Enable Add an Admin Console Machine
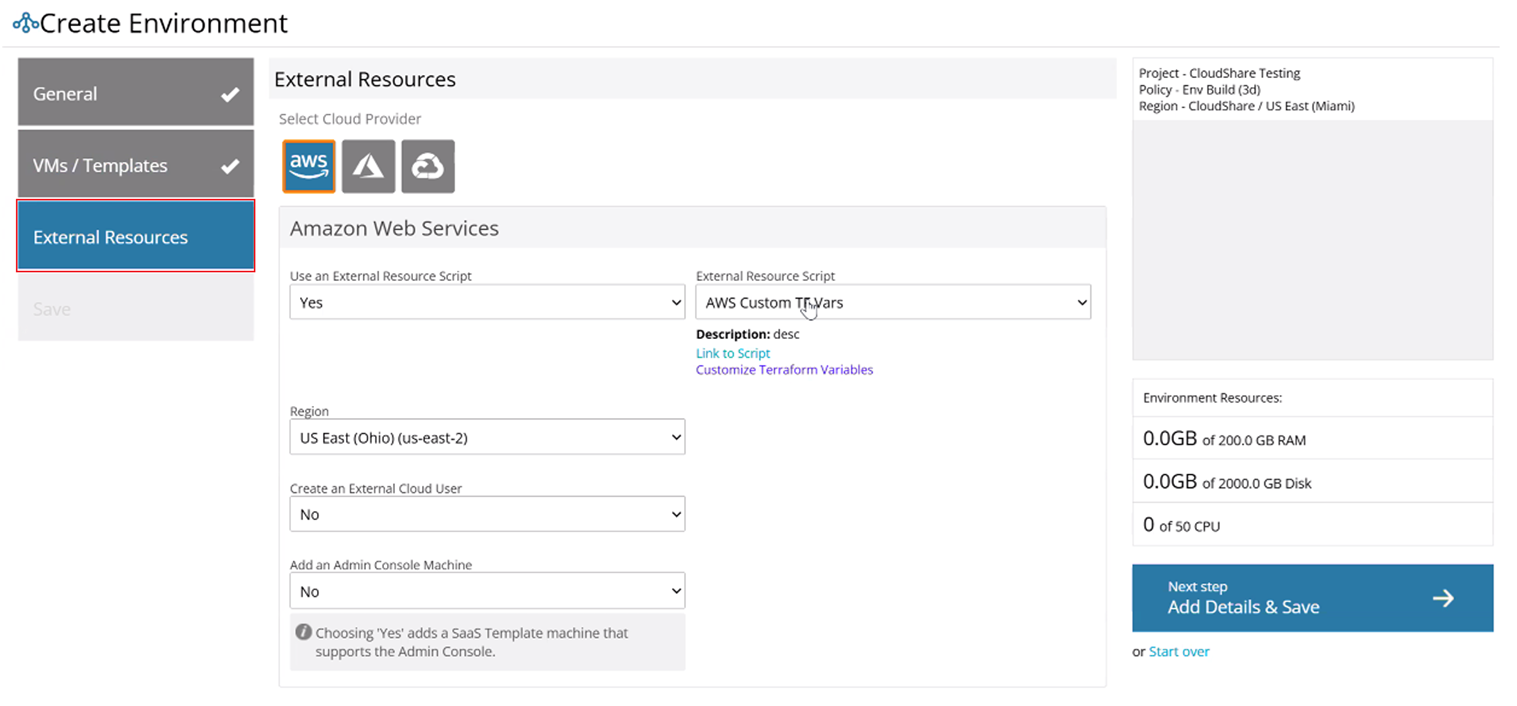 point(487,590)
